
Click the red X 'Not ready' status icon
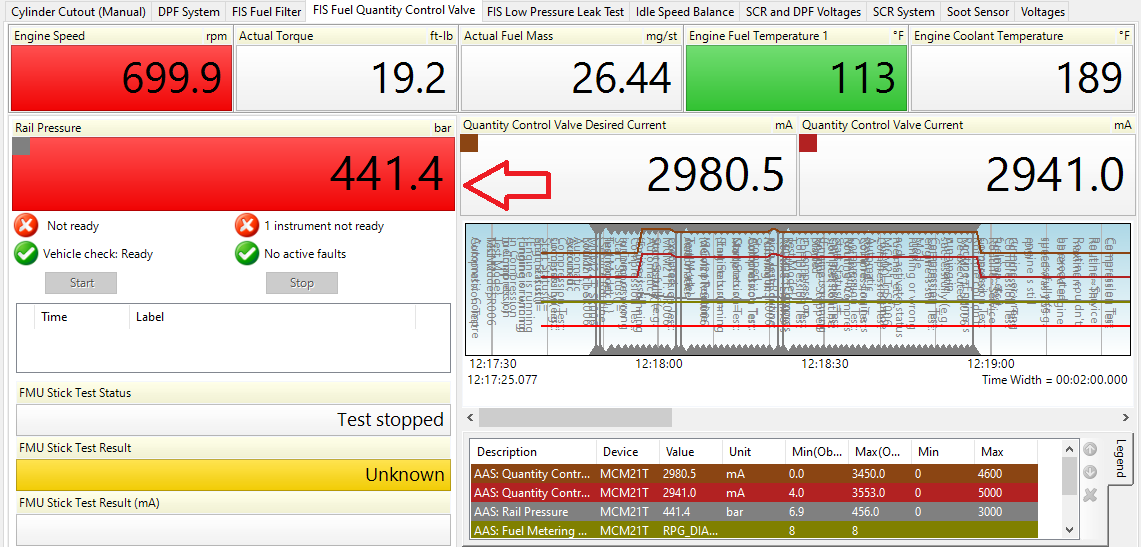point(27,226)
